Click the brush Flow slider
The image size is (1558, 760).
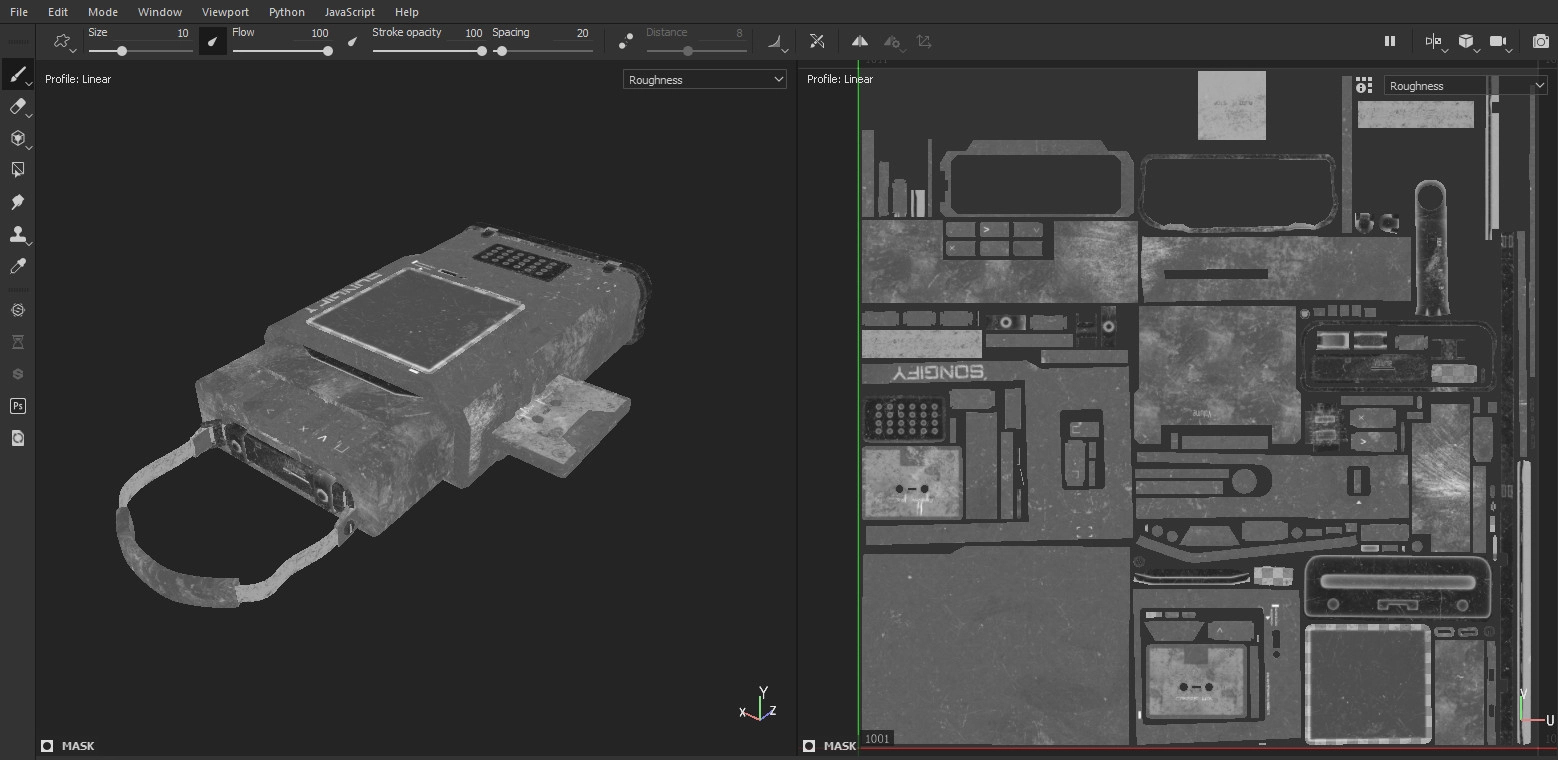point(280,51)
